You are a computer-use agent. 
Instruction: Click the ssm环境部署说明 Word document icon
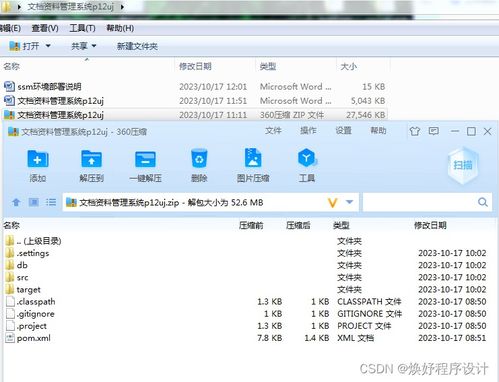[9, 87]
